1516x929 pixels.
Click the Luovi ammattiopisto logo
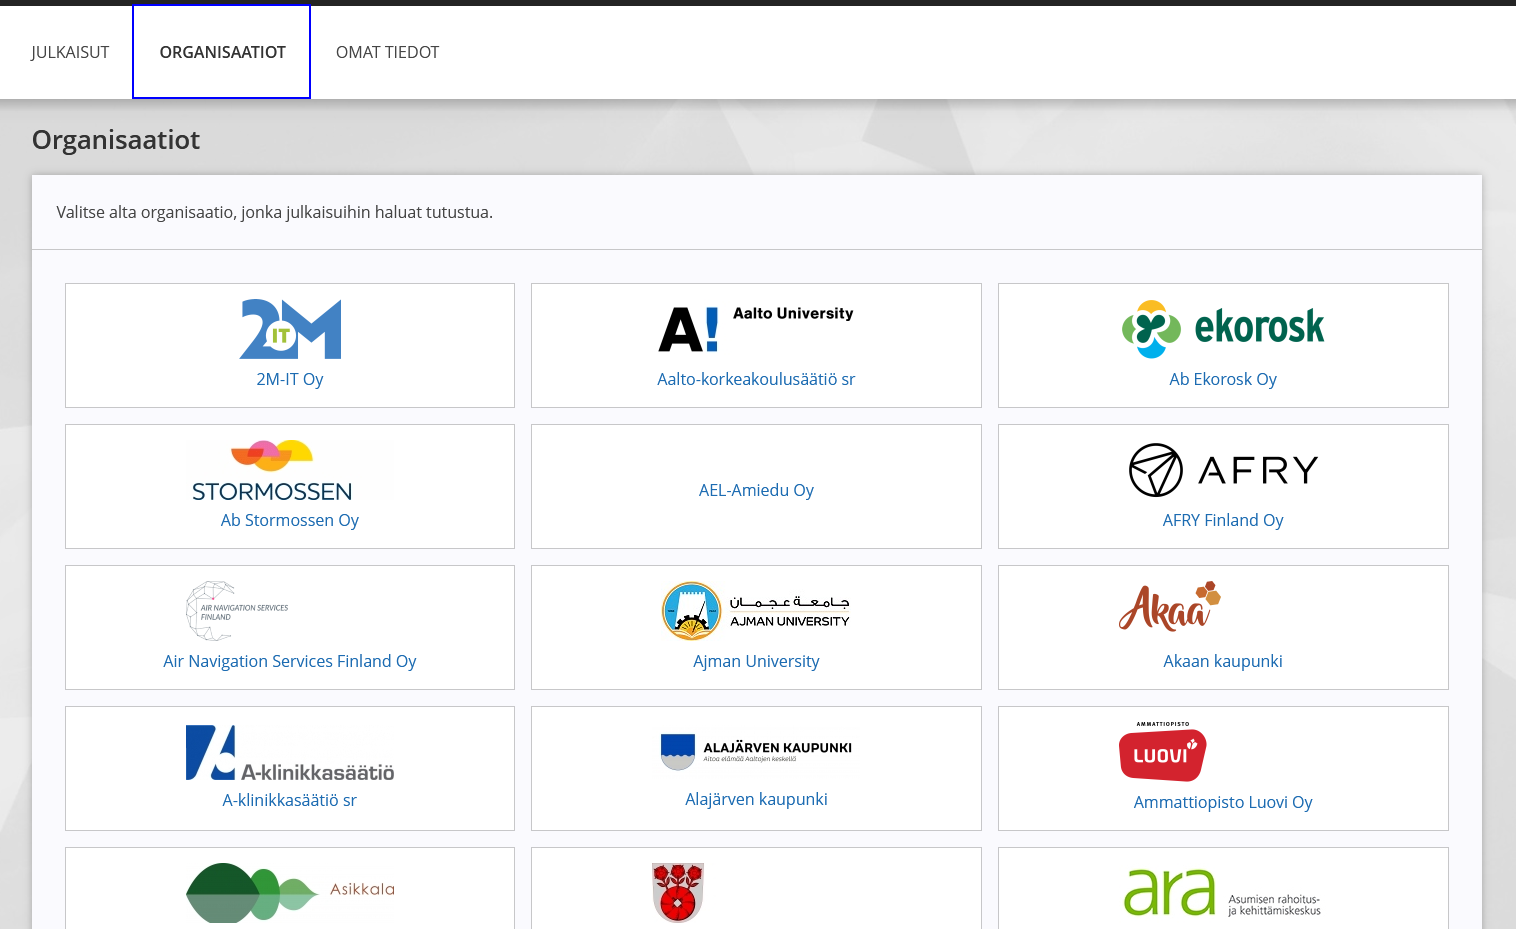[1163, 751]
